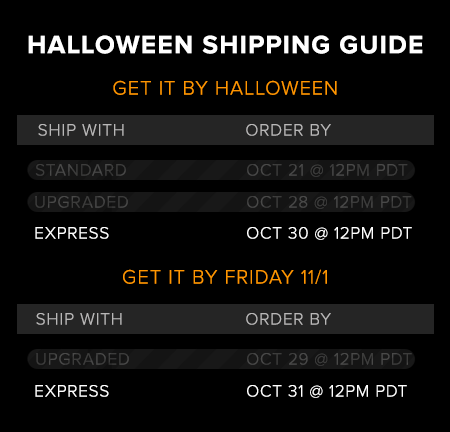Click the second Ship With column header
450x432 pixels.
(79, 319)
